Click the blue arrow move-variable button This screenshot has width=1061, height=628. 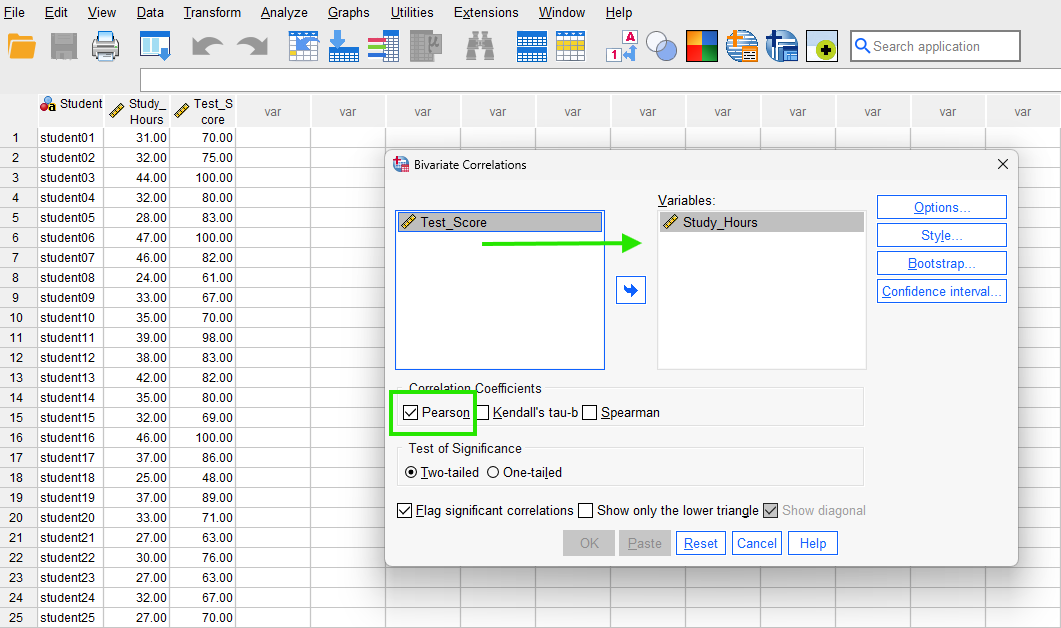[x=632, y=290]
